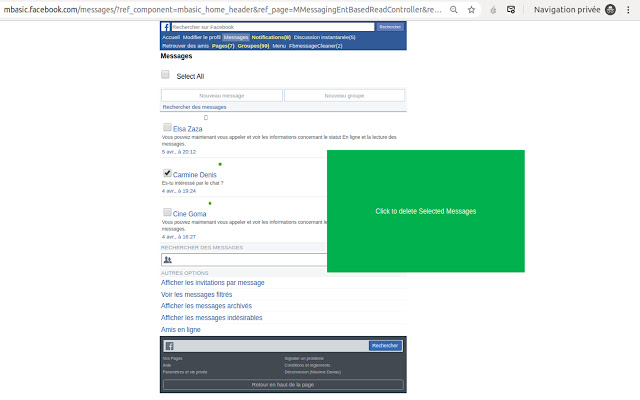Uncheck the Carmine Denis checkbox
The width and height of the screenshot is (640, 400).
pos(167,173)
